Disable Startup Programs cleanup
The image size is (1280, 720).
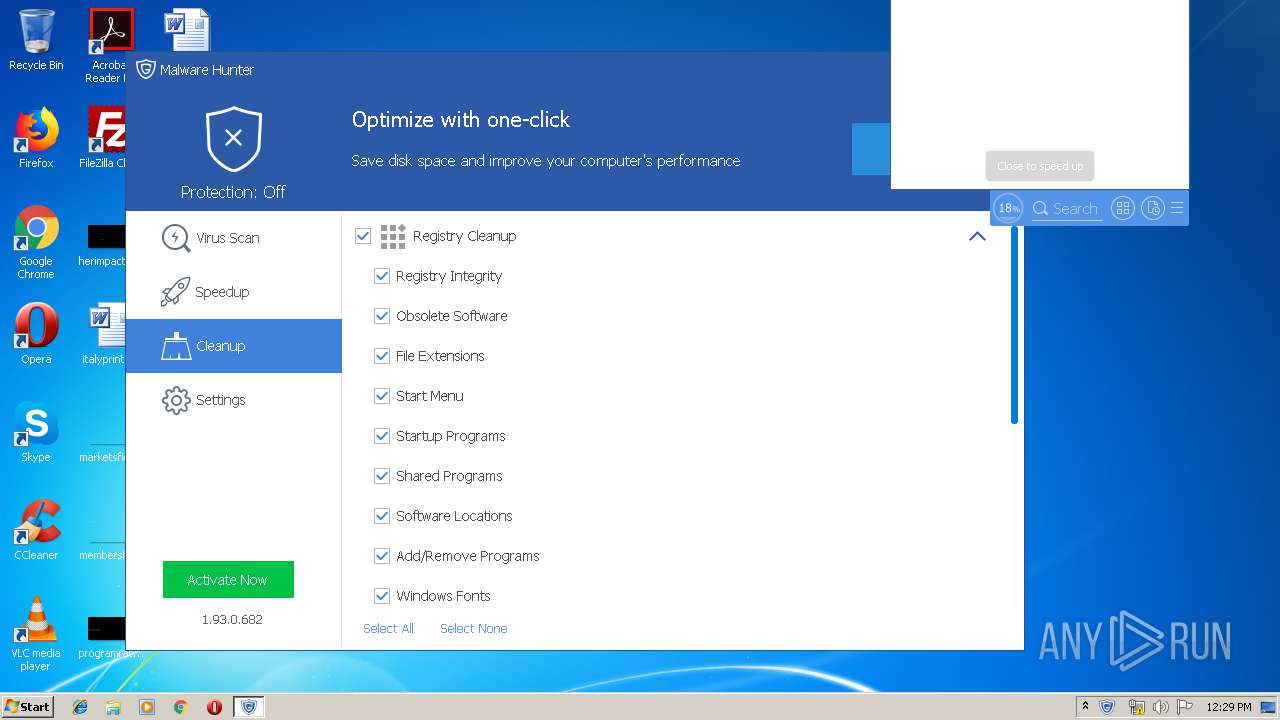click(382, 436)
